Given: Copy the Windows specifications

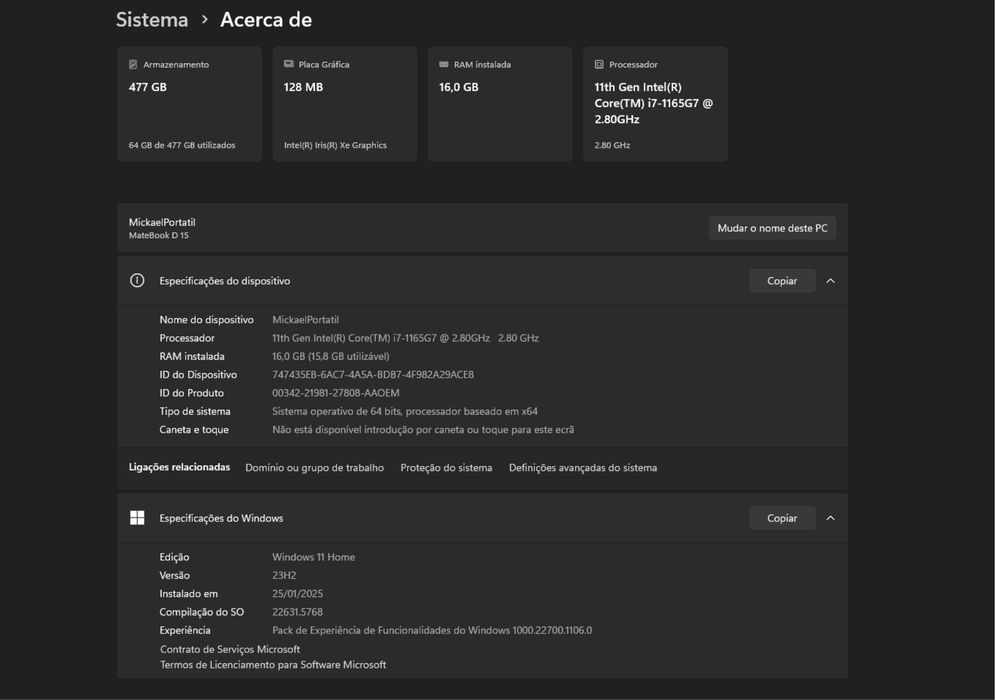Looking at the screenshot, I should pos(782,518).
